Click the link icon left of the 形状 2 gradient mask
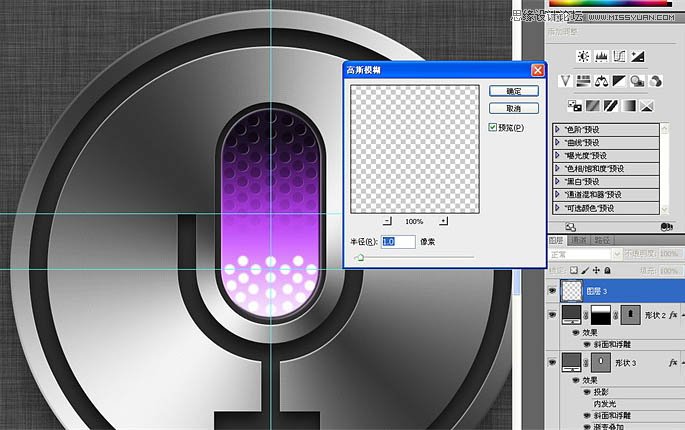 586,315
